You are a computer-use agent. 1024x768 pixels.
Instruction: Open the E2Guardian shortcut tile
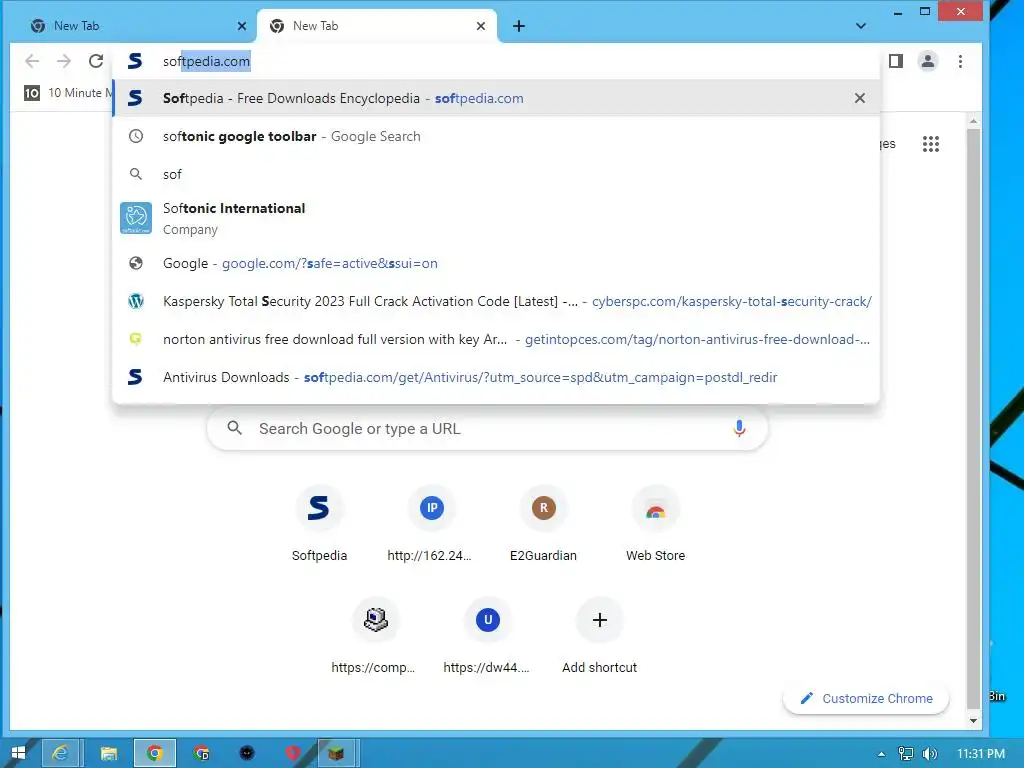543,524
